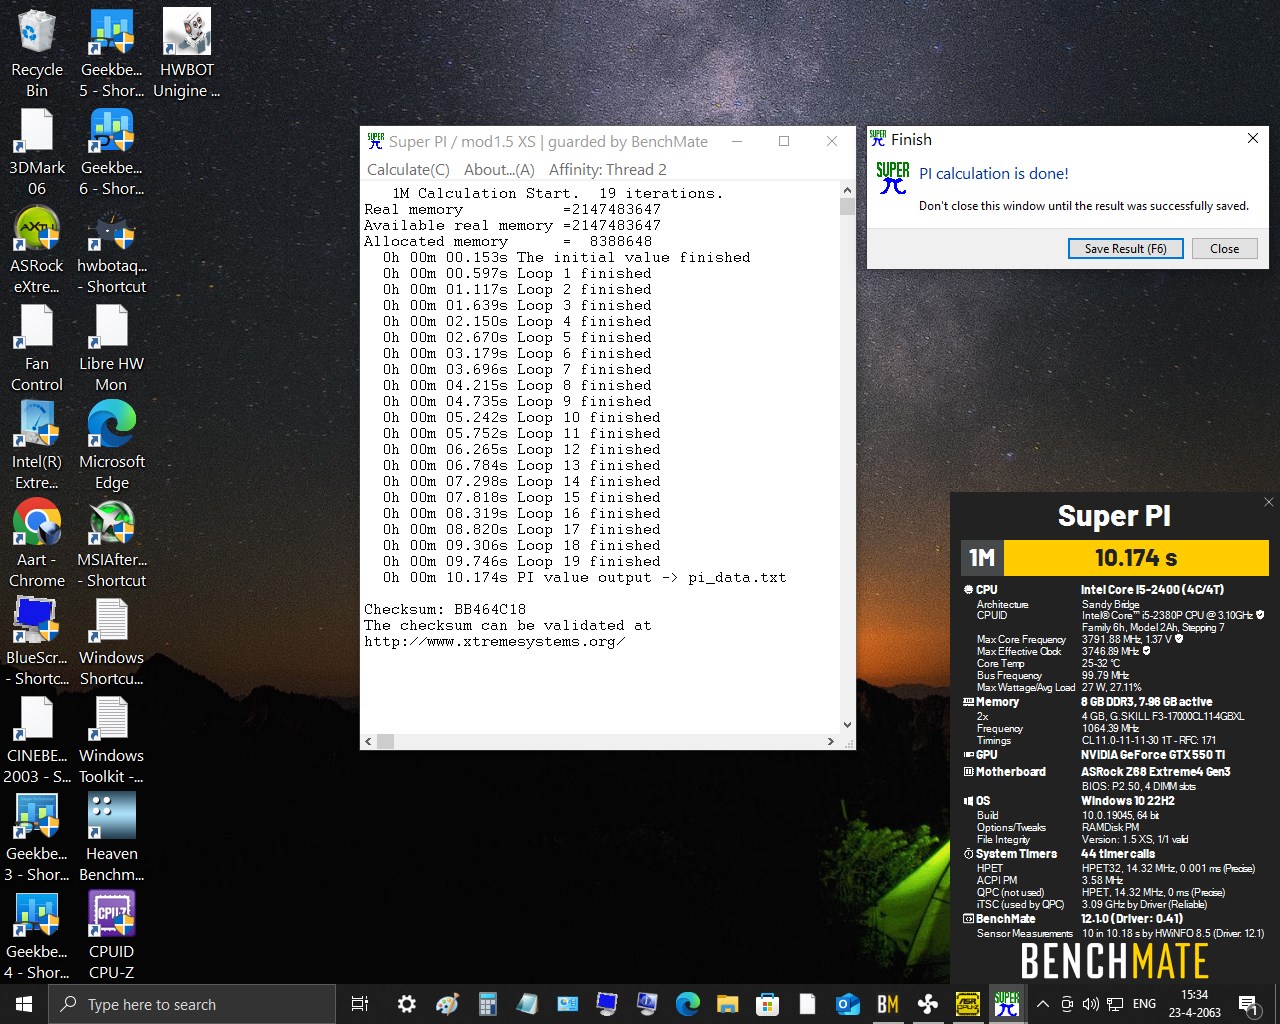Open the notification center icon
This screenshot has width=1280, height=1024.
coord(1248,1004)
